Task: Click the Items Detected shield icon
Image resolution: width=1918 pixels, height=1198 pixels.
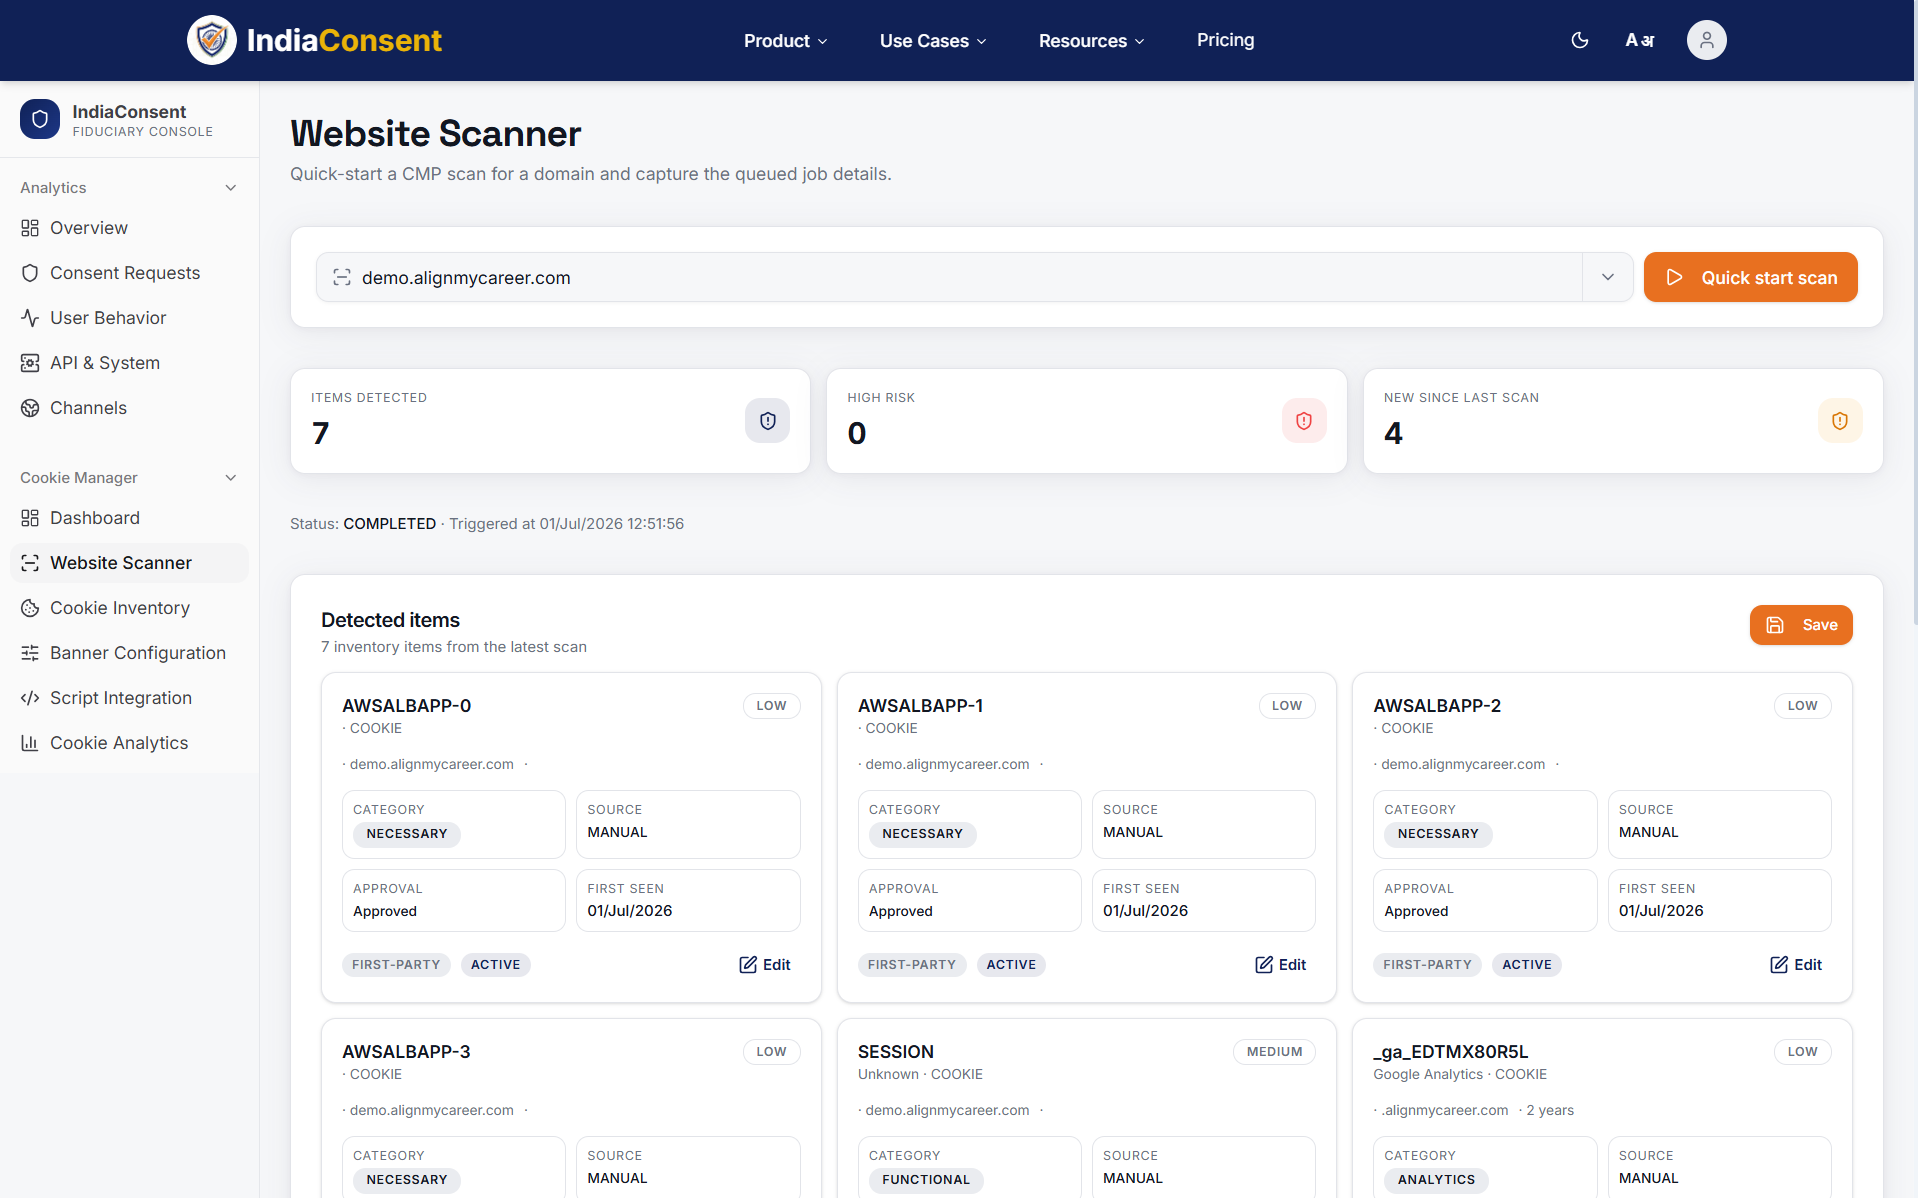Action: pyautogui.click(x=767, y=421)
